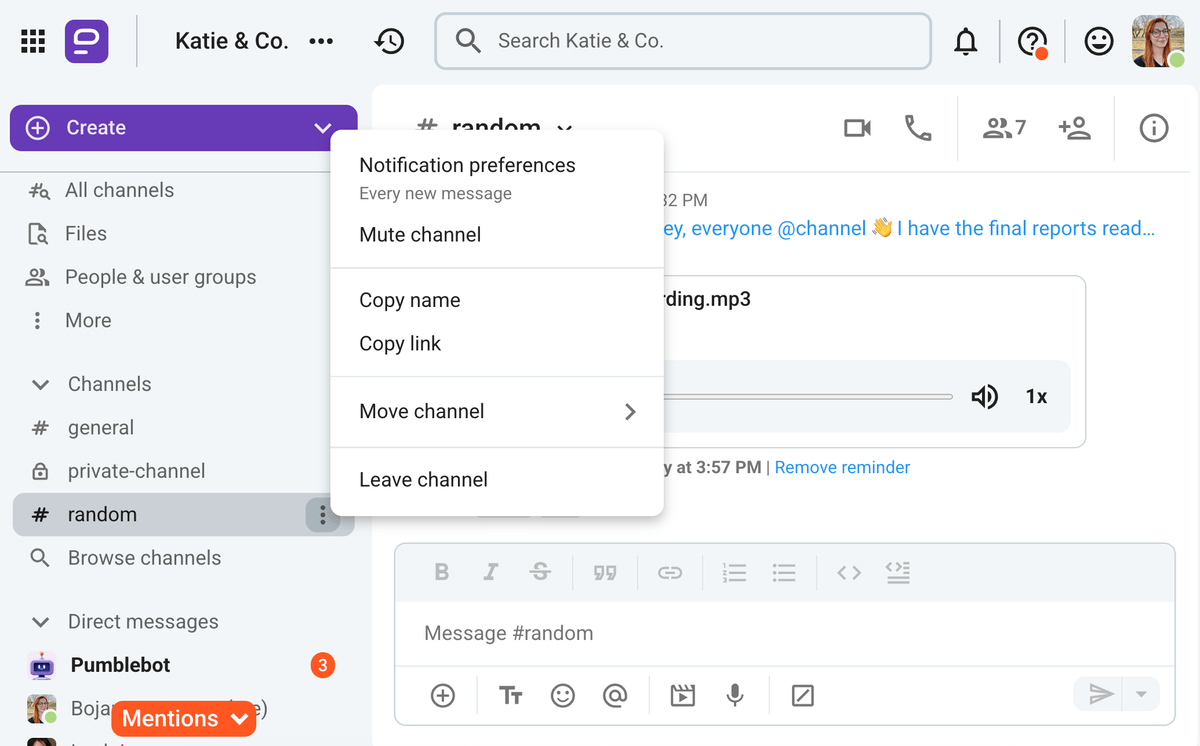The image size is (1200, 746).
Task: Click the add members icon
Action: [x=1074, y=128]
